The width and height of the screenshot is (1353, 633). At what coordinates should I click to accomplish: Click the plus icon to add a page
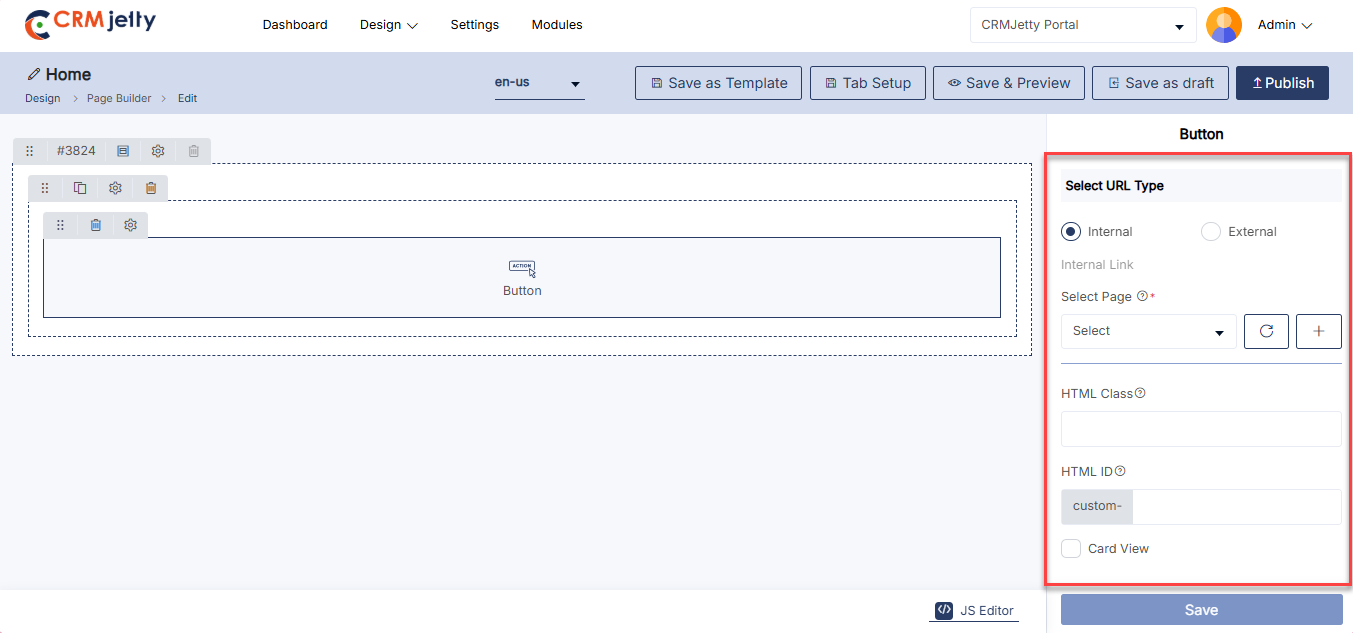coord(1318,331)
